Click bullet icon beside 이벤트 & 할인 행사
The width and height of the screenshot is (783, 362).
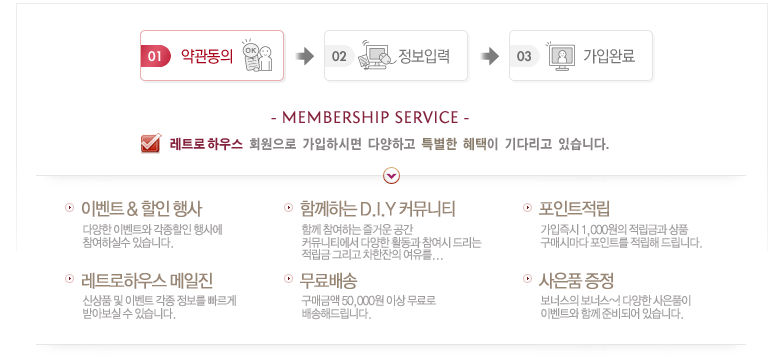(69, 208)
